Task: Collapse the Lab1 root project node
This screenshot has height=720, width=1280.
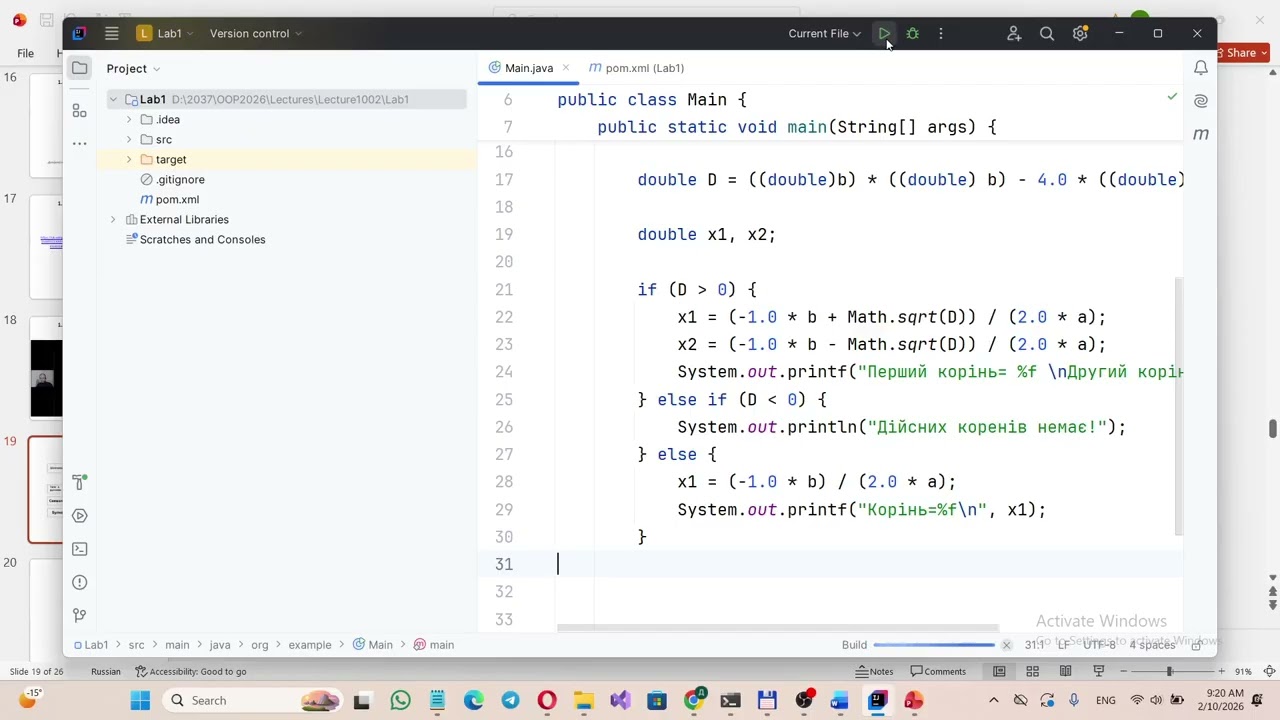Action: pos(113,99)
